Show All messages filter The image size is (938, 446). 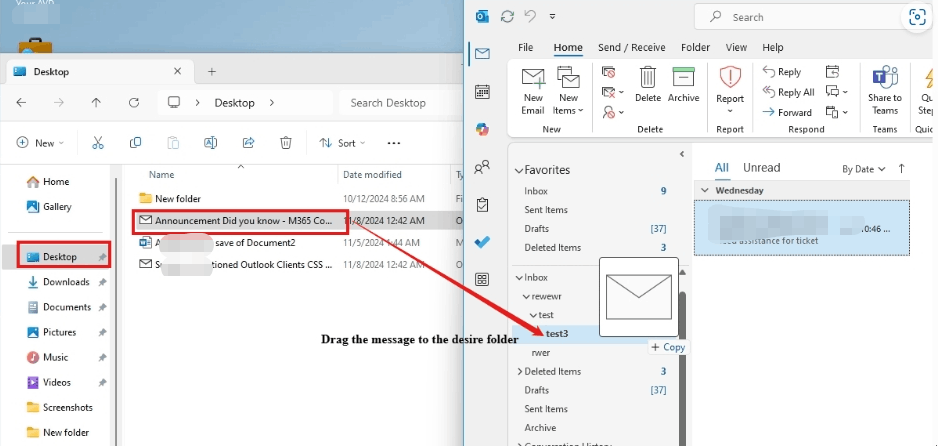(722, 168)
